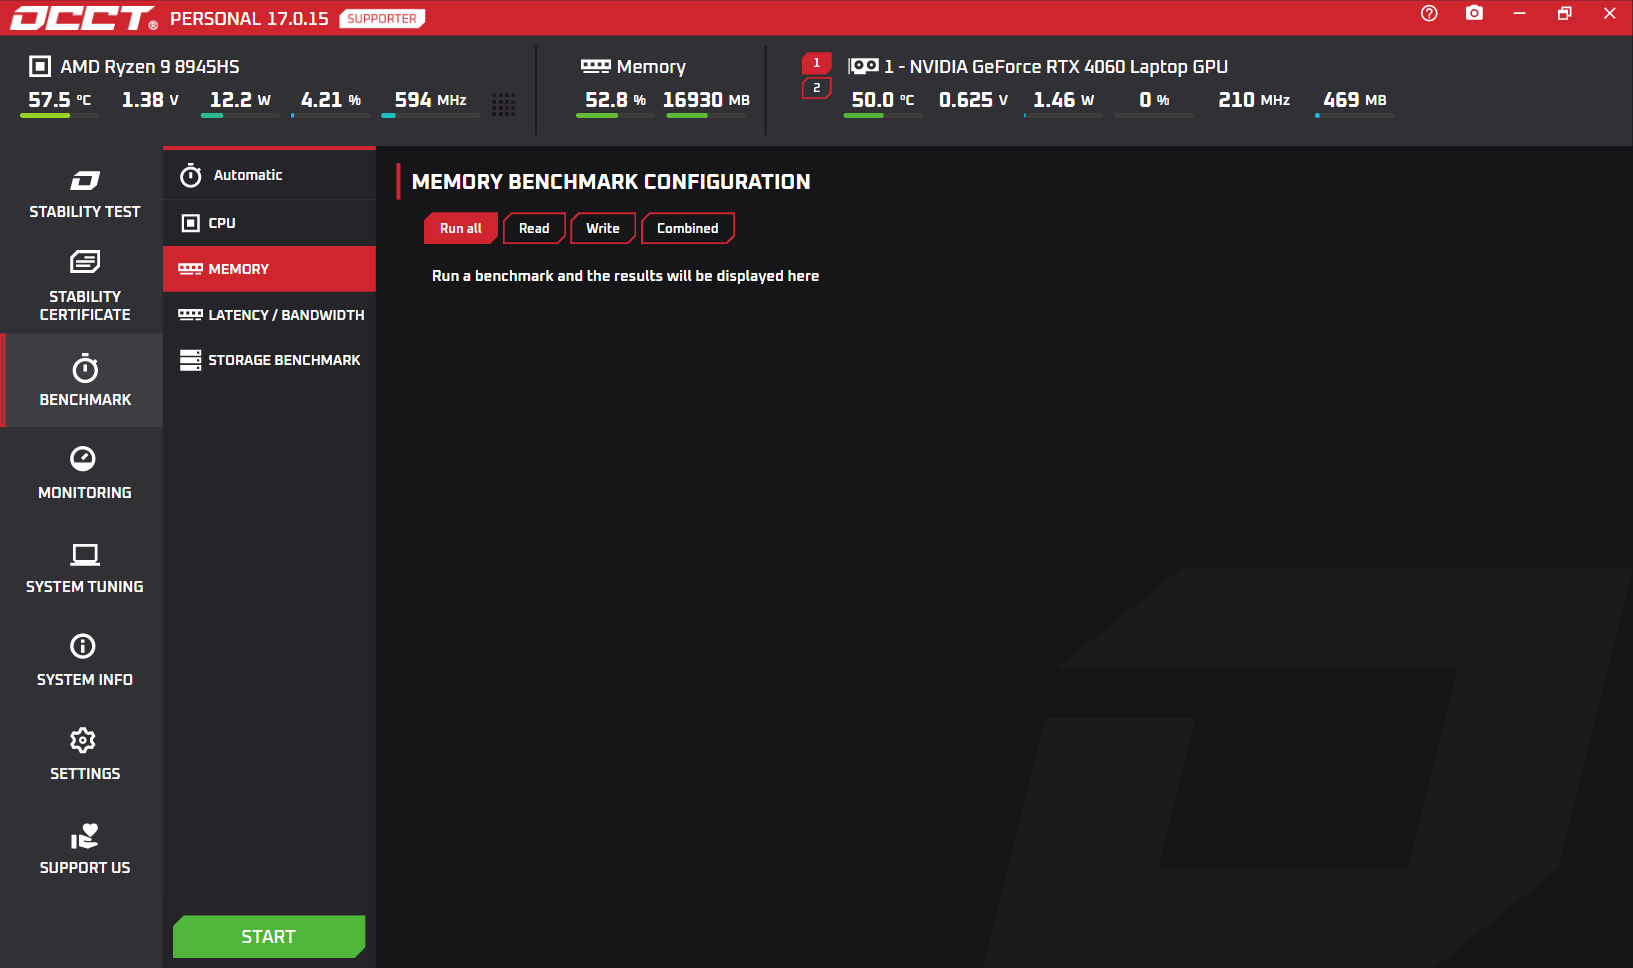Select the Latency / Bandwidth benchmark
This screenshot has width=1633, height=968.
click(x=270, y=315)
